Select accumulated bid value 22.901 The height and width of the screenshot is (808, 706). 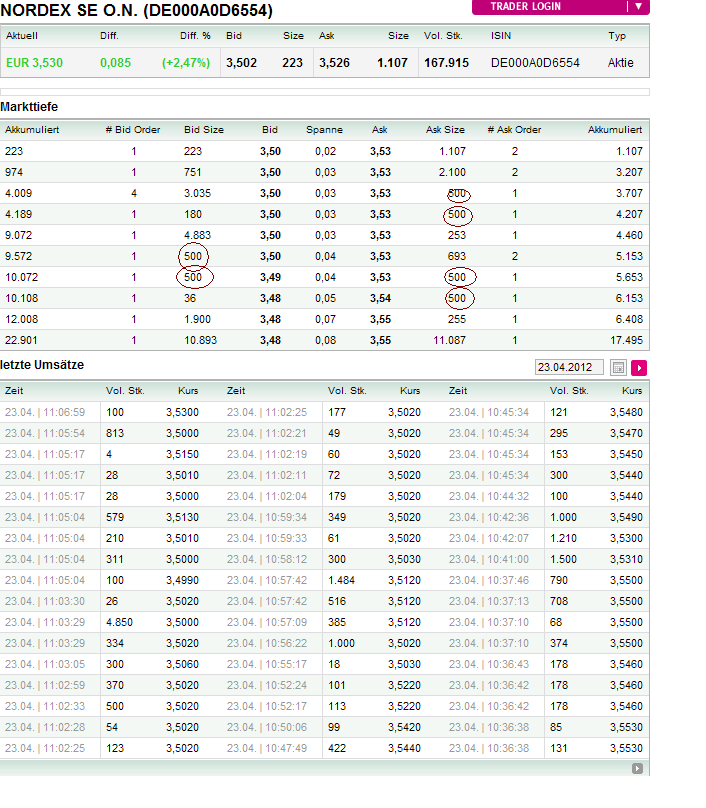21,341
